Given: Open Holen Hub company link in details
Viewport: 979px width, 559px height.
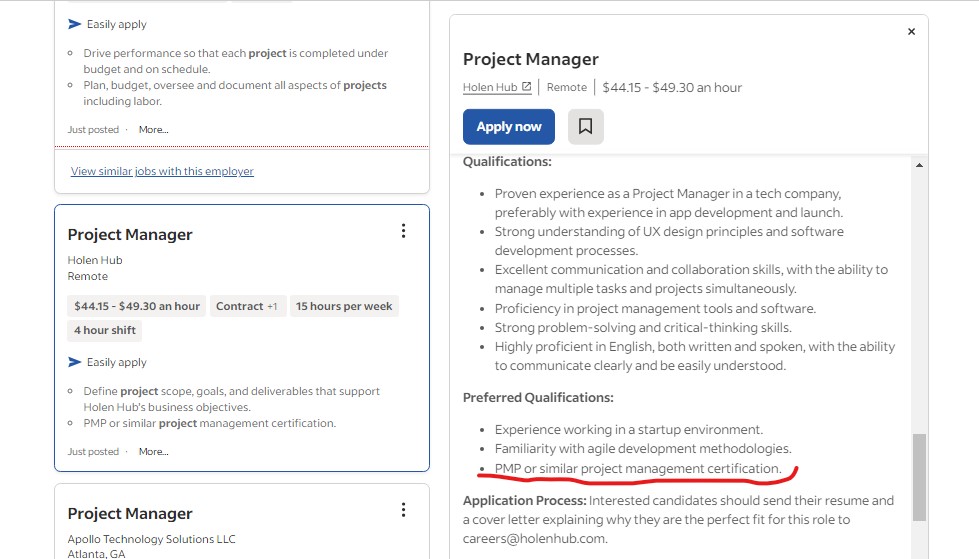Looking at the screenshot, I should click(490, 87).
